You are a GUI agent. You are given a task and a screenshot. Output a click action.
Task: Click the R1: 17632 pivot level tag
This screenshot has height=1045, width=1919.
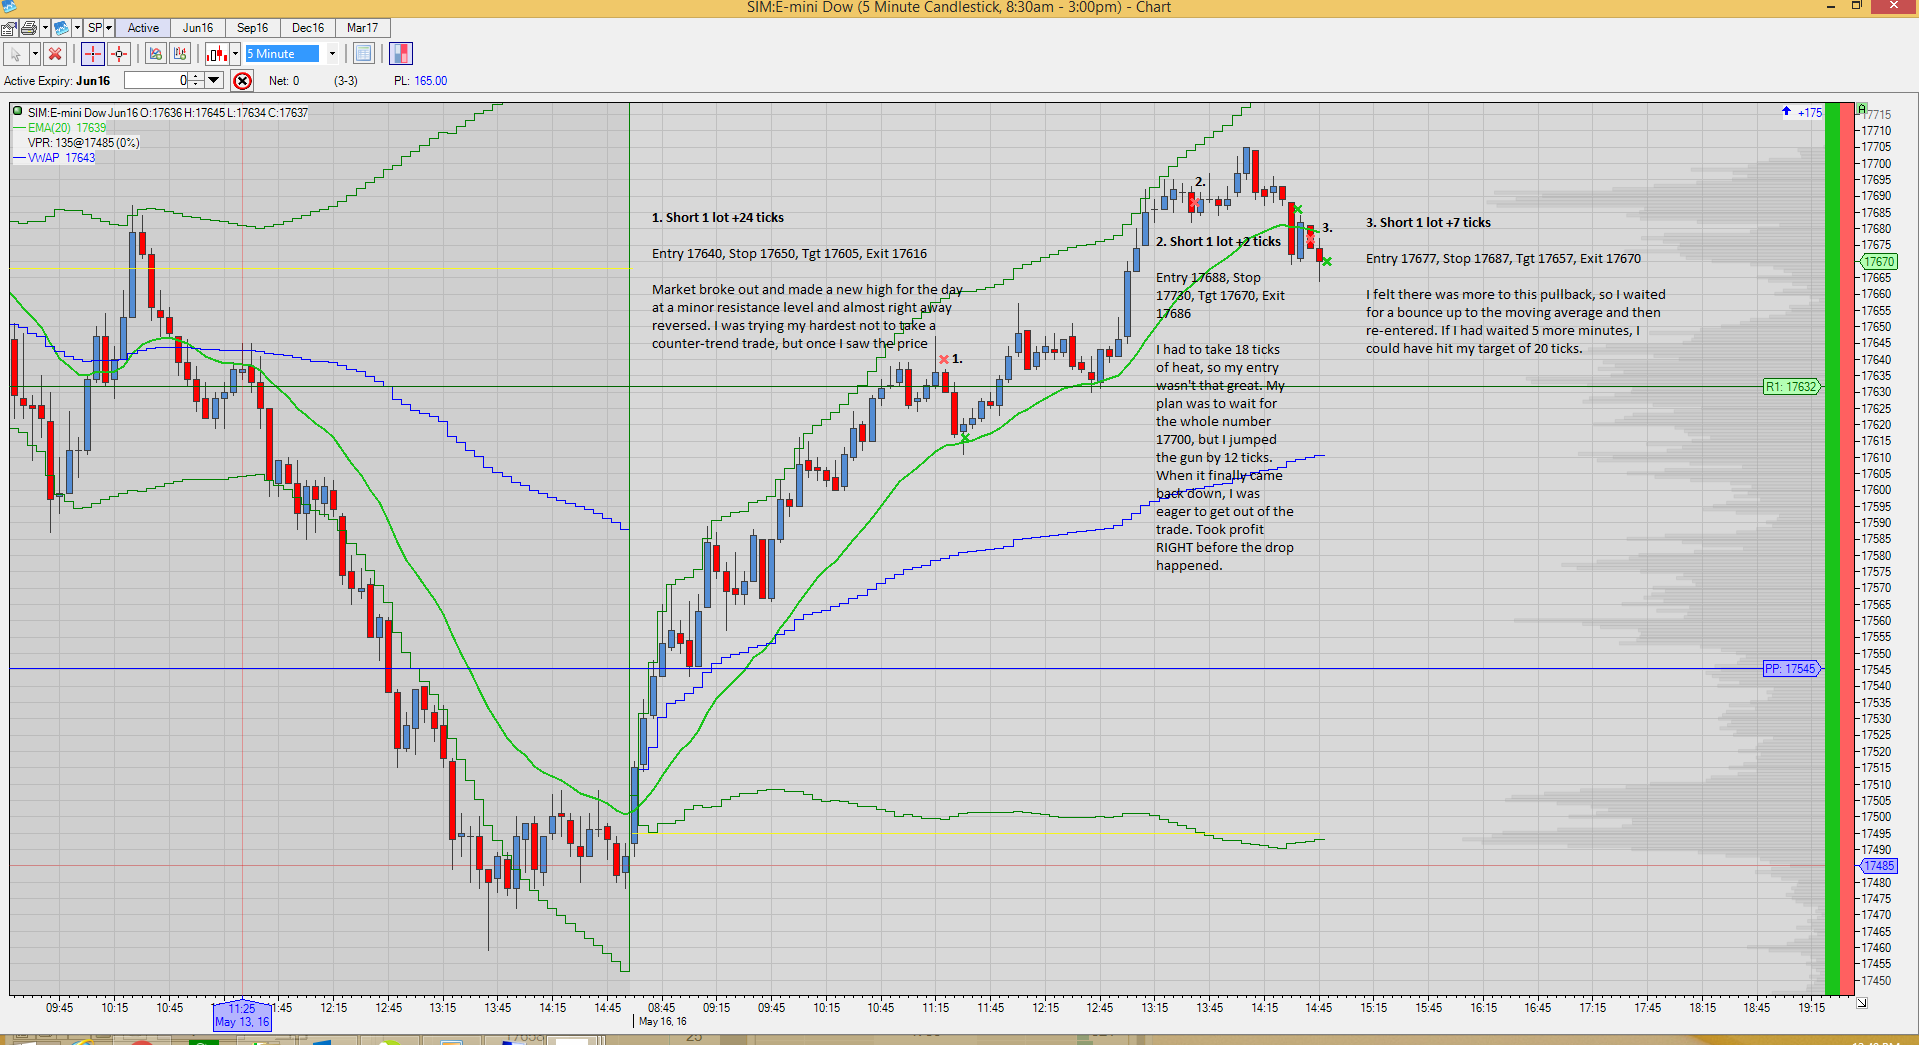[x=1791, y=387]
